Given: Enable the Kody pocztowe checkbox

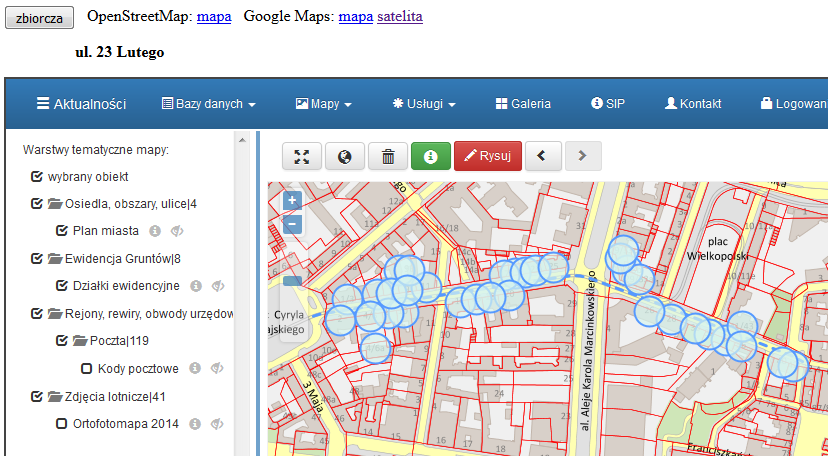Looking at the screenshot, I should click(x=86, y=369).
